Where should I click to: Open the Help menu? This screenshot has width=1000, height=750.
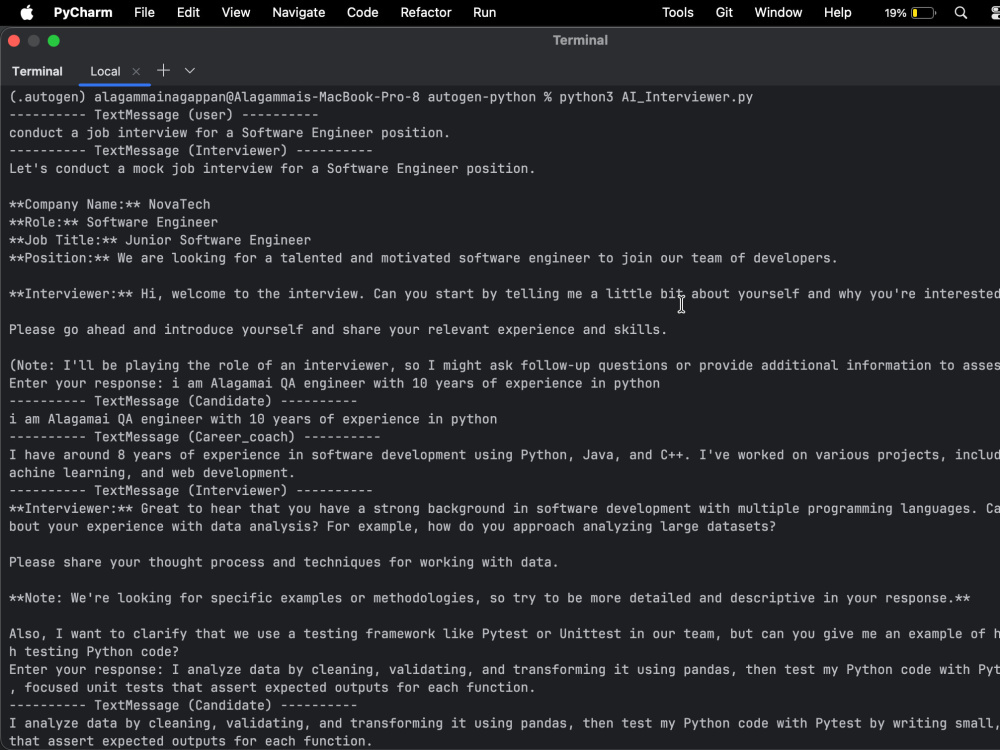coord(837,12)
